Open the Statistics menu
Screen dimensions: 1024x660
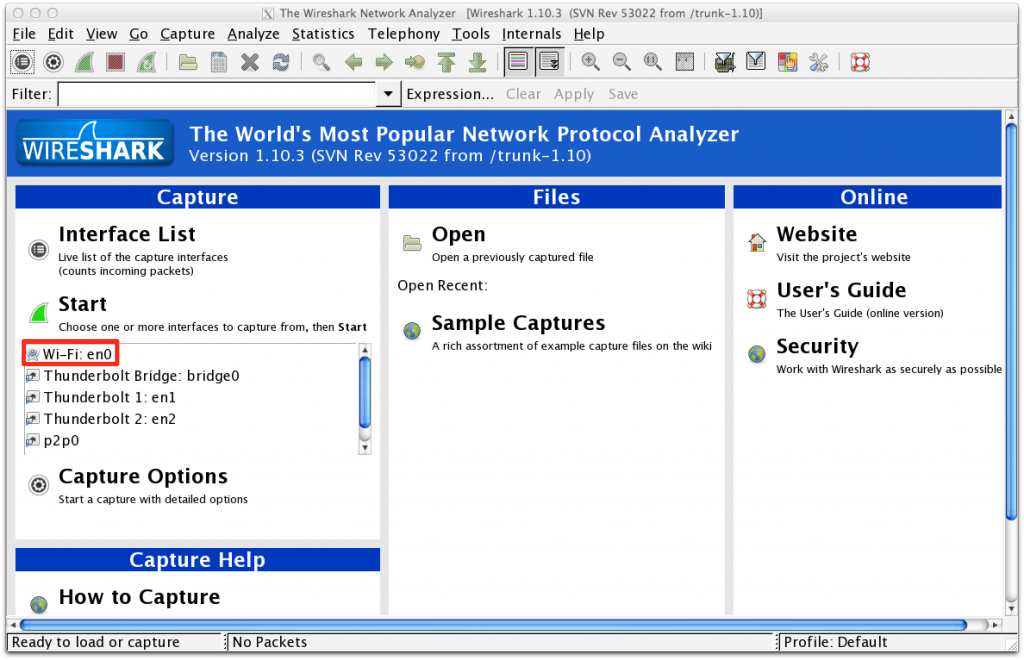coord(323,33)
